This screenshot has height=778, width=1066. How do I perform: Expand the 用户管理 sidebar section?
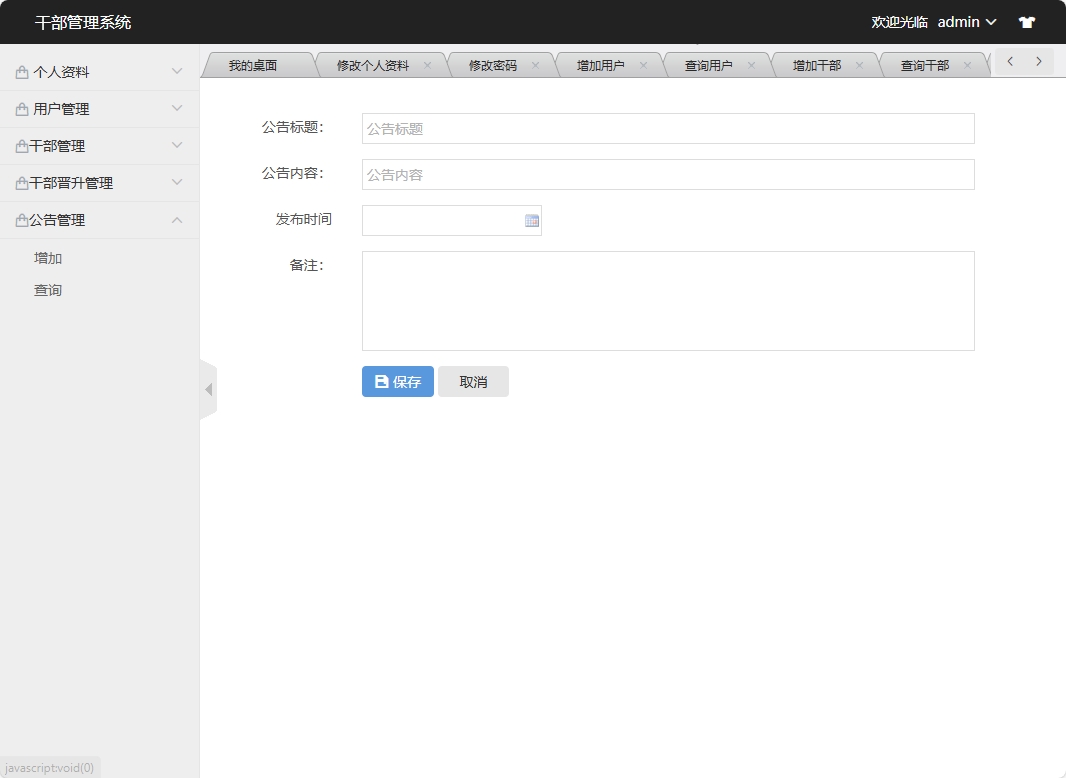point(99,109)
